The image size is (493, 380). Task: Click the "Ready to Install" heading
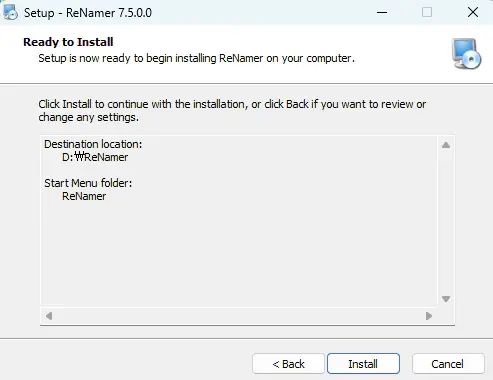pos(68,42)
